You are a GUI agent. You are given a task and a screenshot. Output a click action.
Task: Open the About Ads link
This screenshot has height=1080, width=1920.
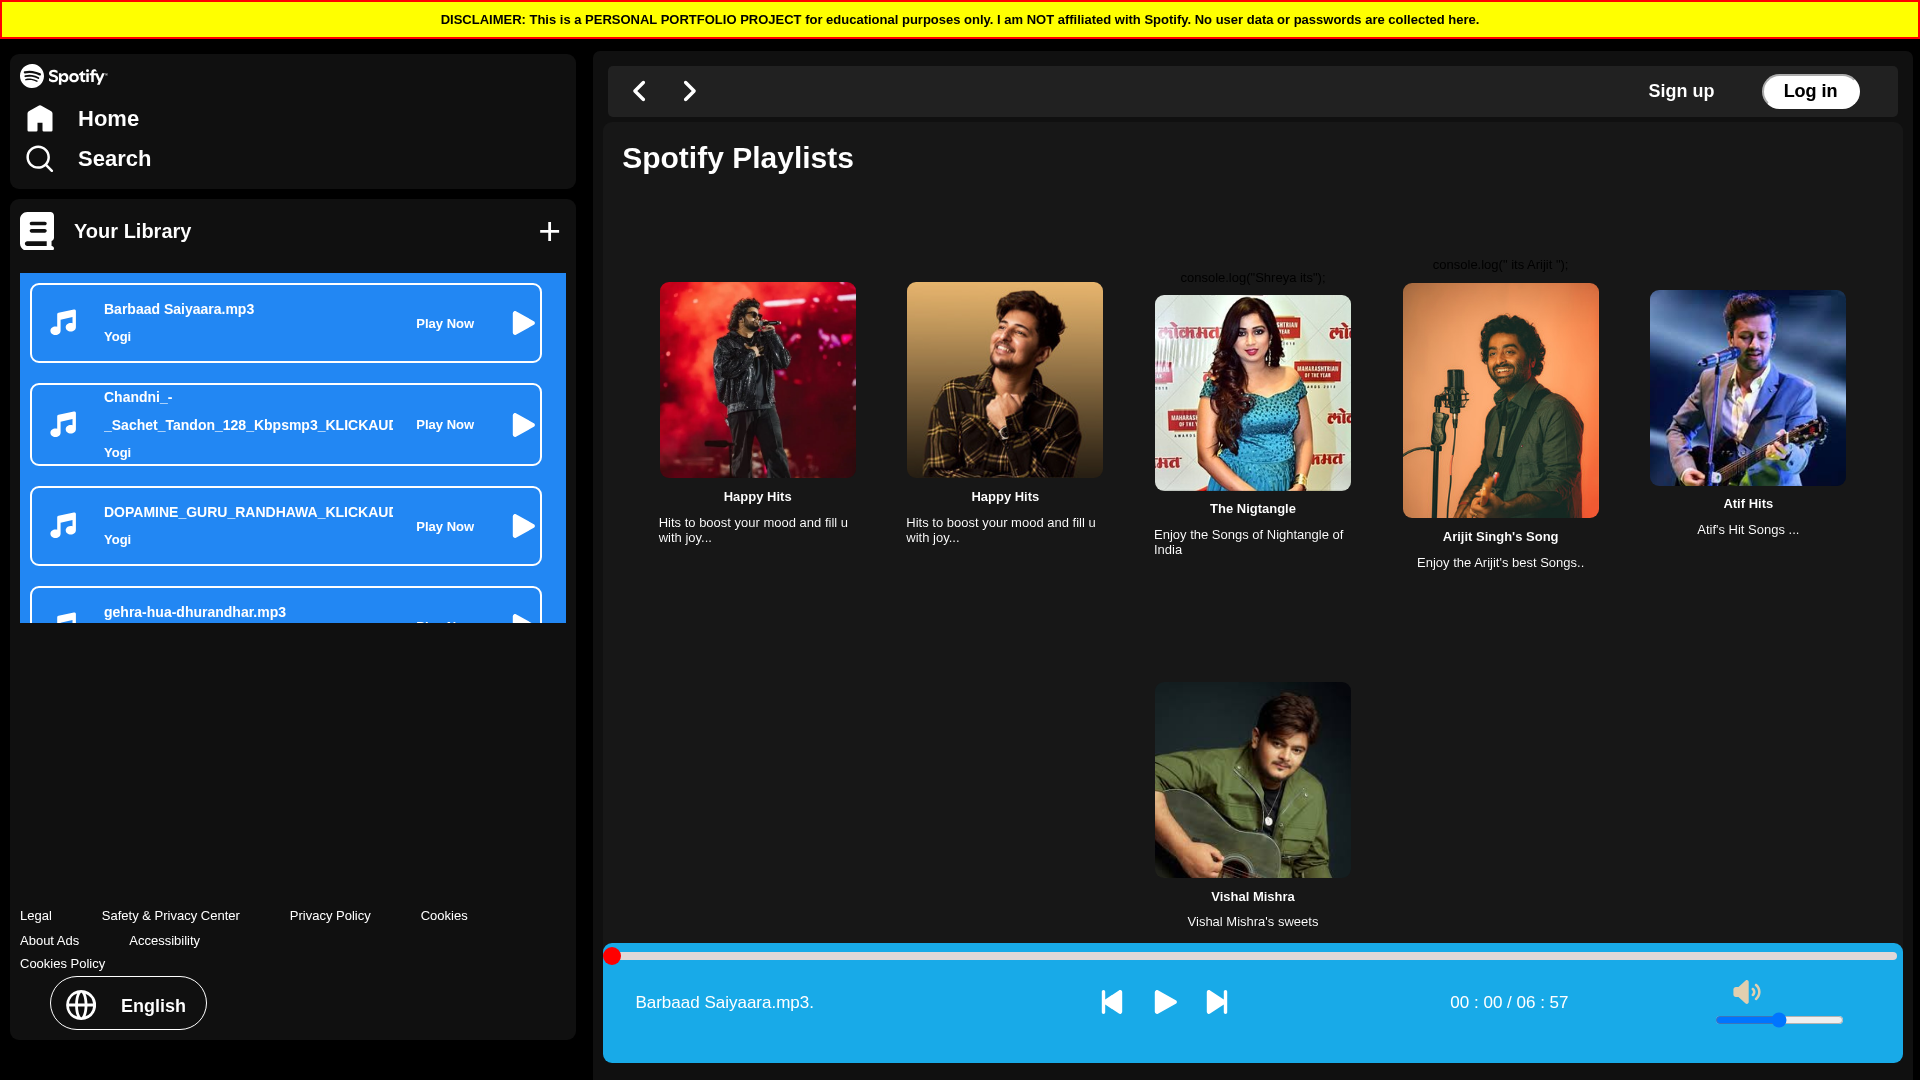[x=49, y=941]
